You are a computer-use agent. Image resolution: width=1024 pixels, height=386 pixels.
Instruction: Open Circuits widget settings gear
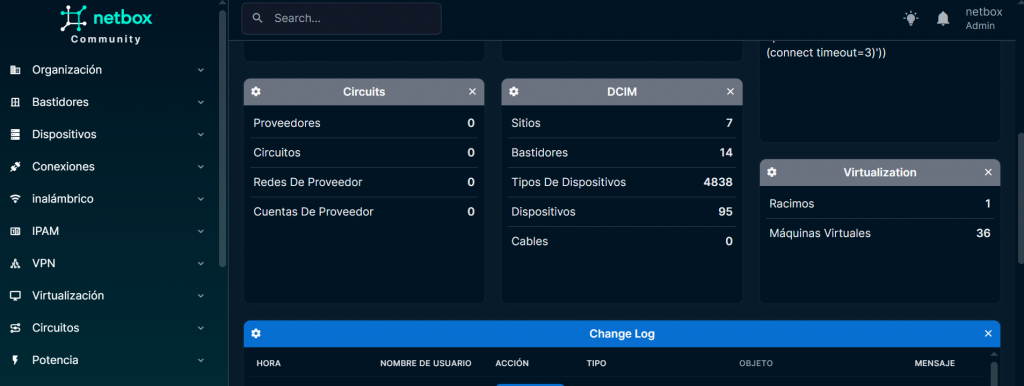pyautogui.click(x=256, y=92)
